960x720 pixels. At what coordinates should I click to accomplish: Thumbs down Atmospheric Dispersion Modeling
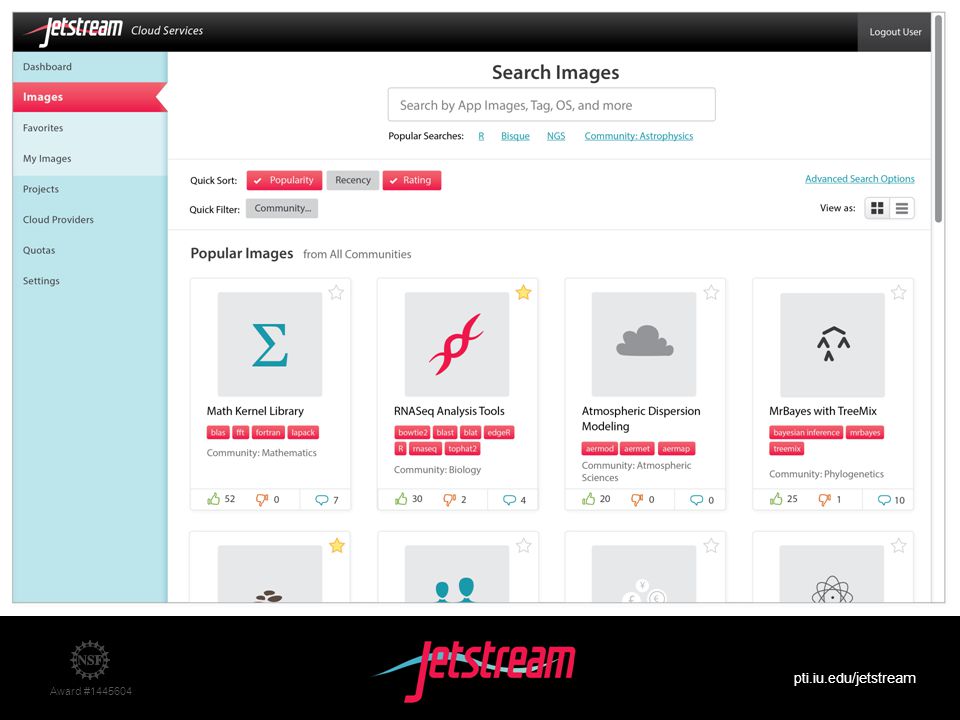coord(637,500)
